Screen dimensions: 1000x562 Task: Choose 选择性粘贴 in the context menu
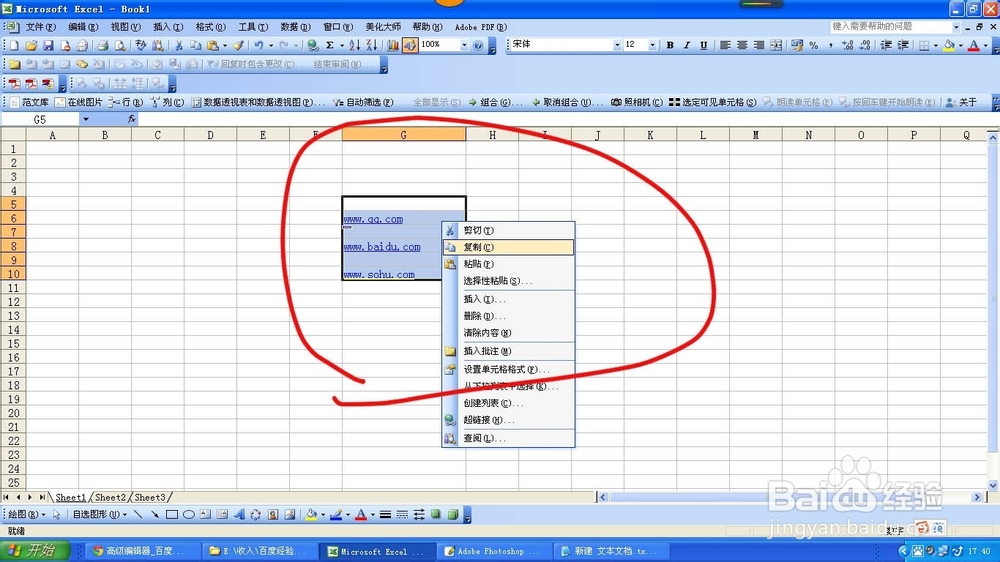[508, 281]
